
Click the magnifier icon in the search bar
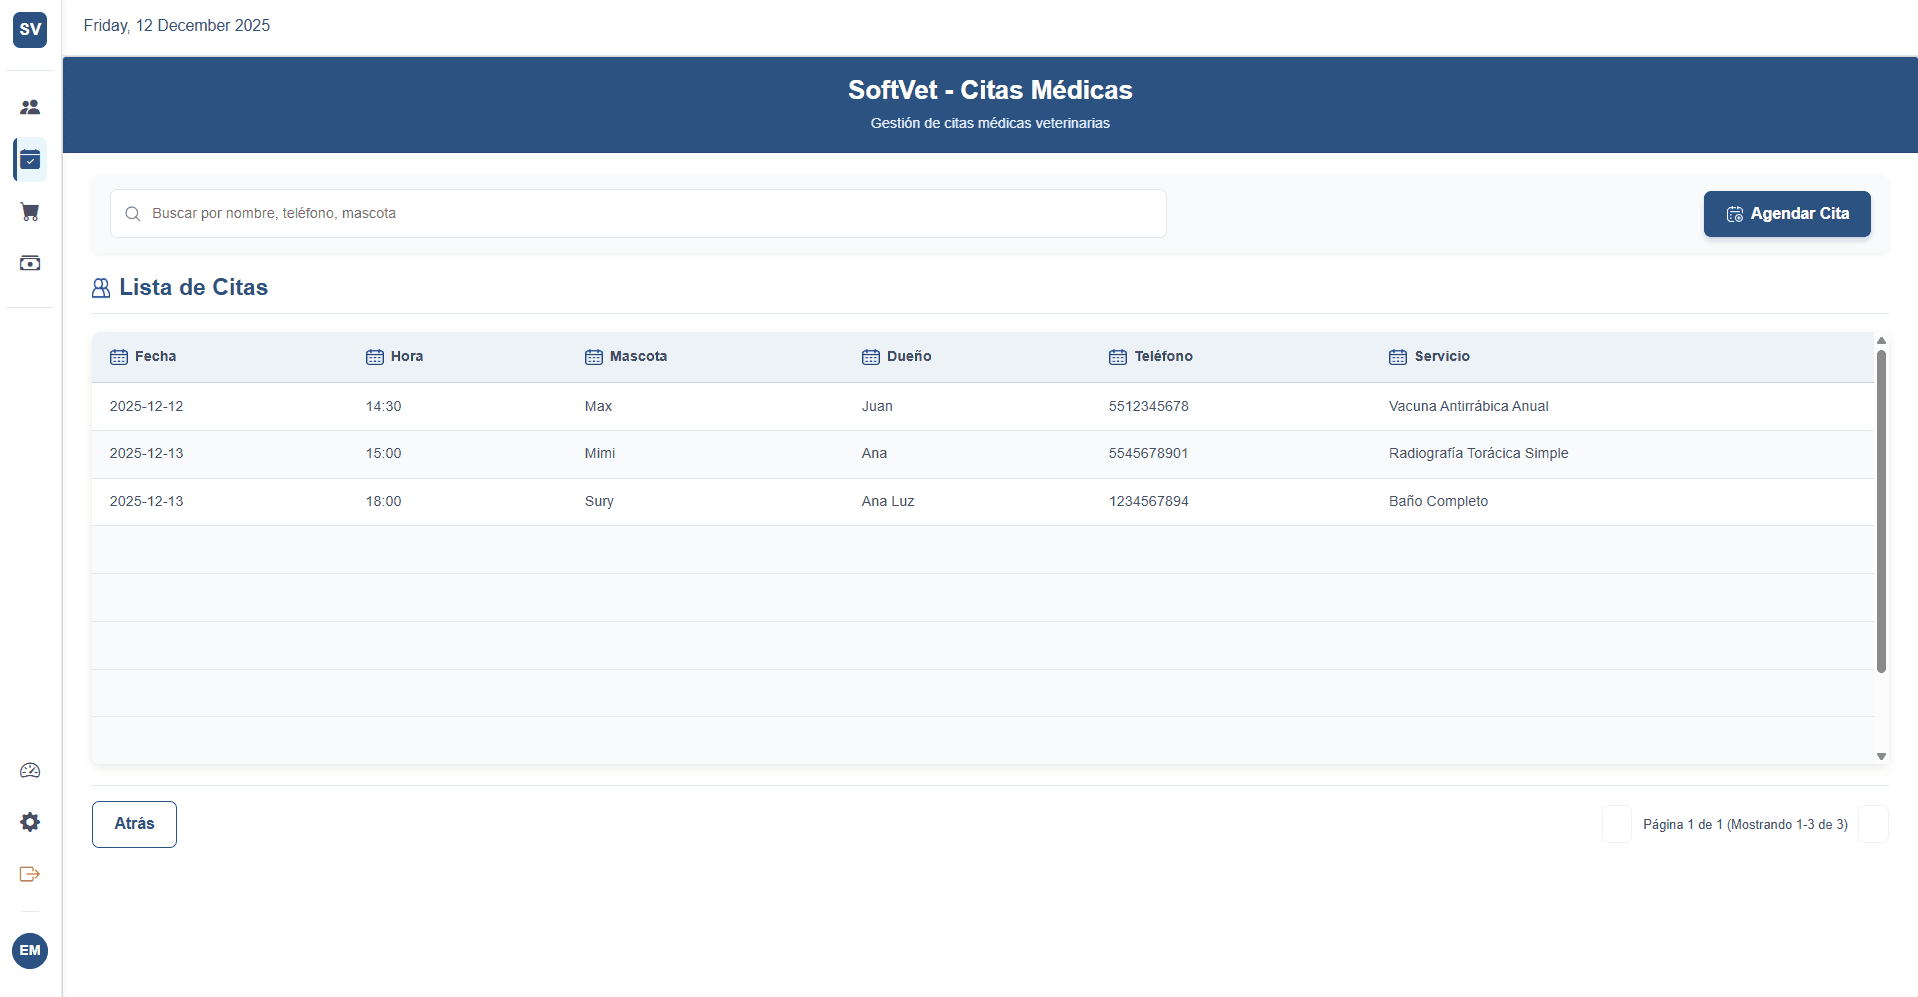click(132, 213)
